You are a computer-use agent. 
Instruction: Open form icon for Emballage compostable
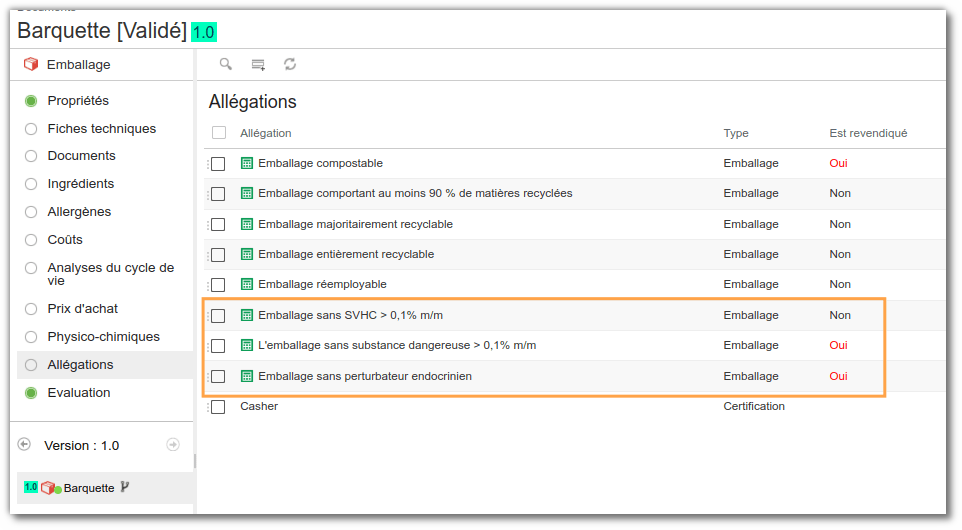click(247, 163)
